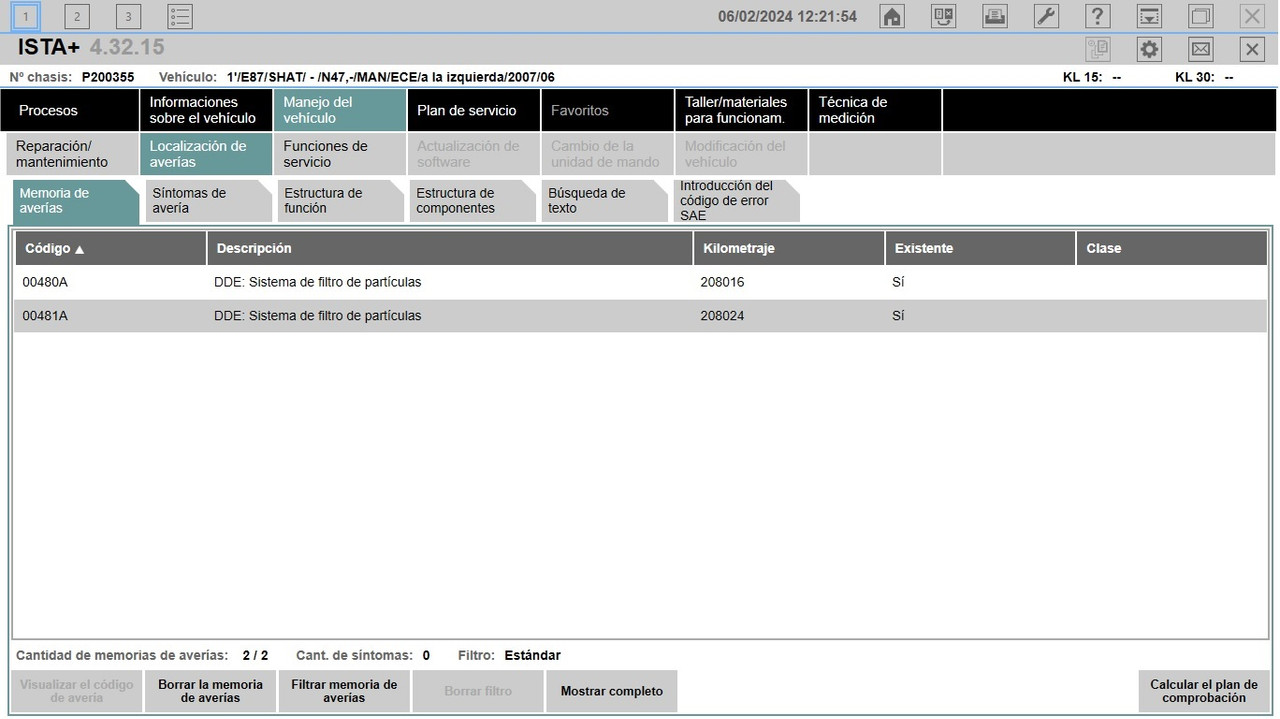Sort by Descripción column header
The image size is (1280, 719).
pos(450,248)
